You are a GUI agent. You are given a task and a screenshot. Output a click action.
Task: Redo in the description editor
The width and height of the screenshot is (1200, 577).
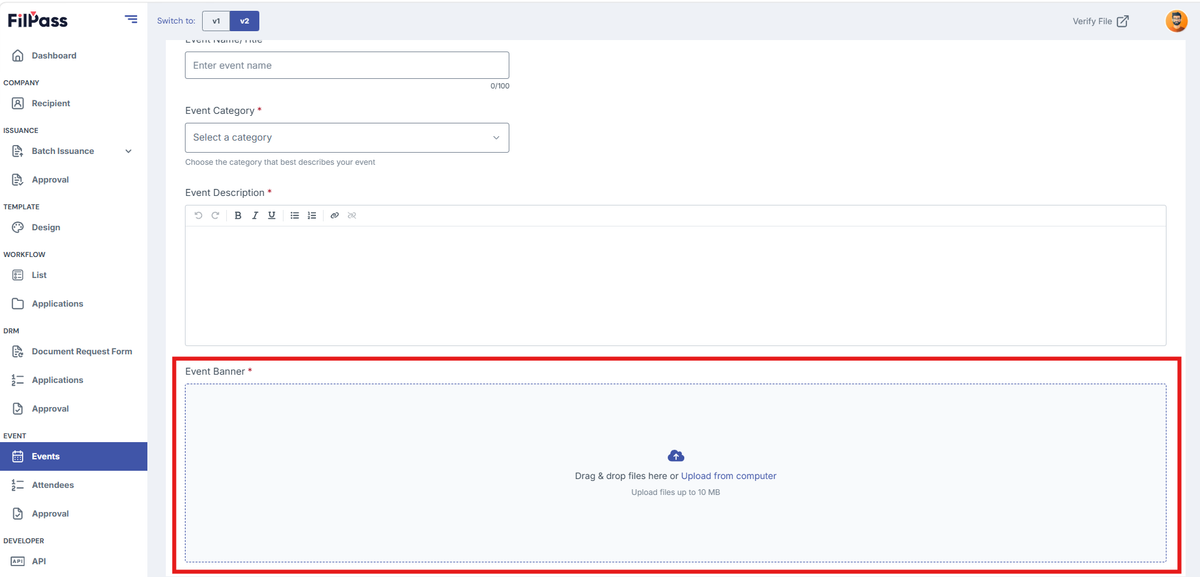(215, 215)
